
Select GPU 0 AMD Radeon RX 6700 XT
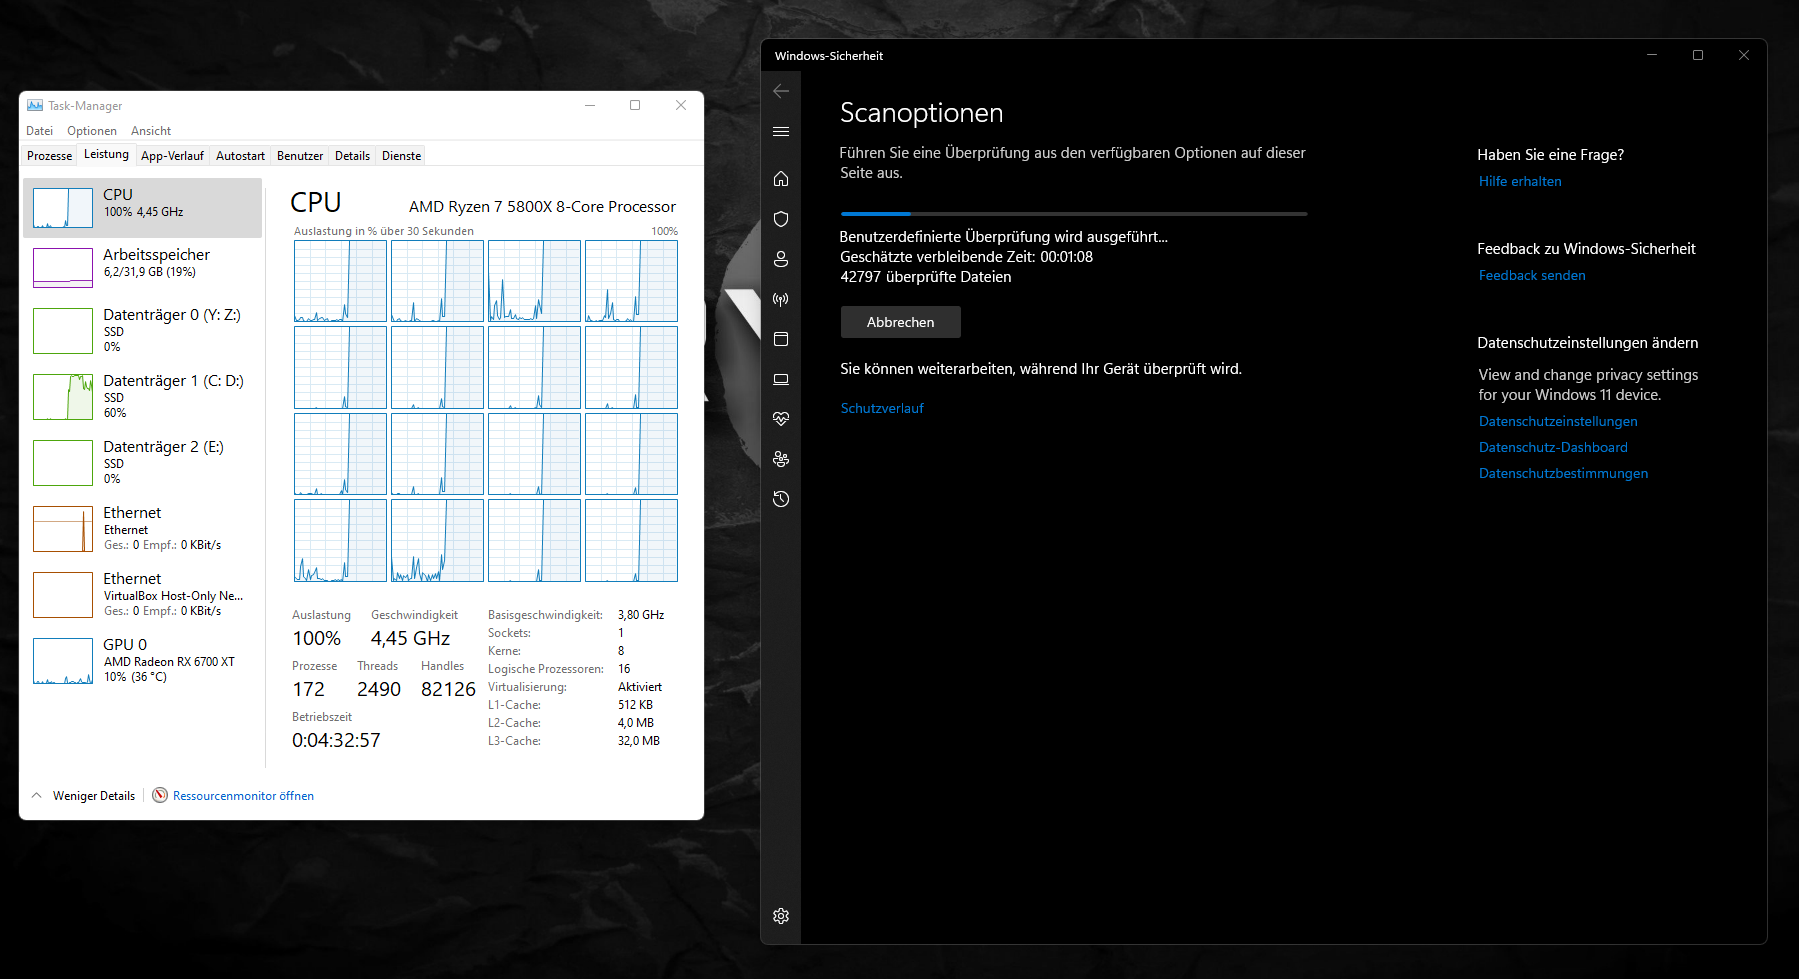click(143, 660)
